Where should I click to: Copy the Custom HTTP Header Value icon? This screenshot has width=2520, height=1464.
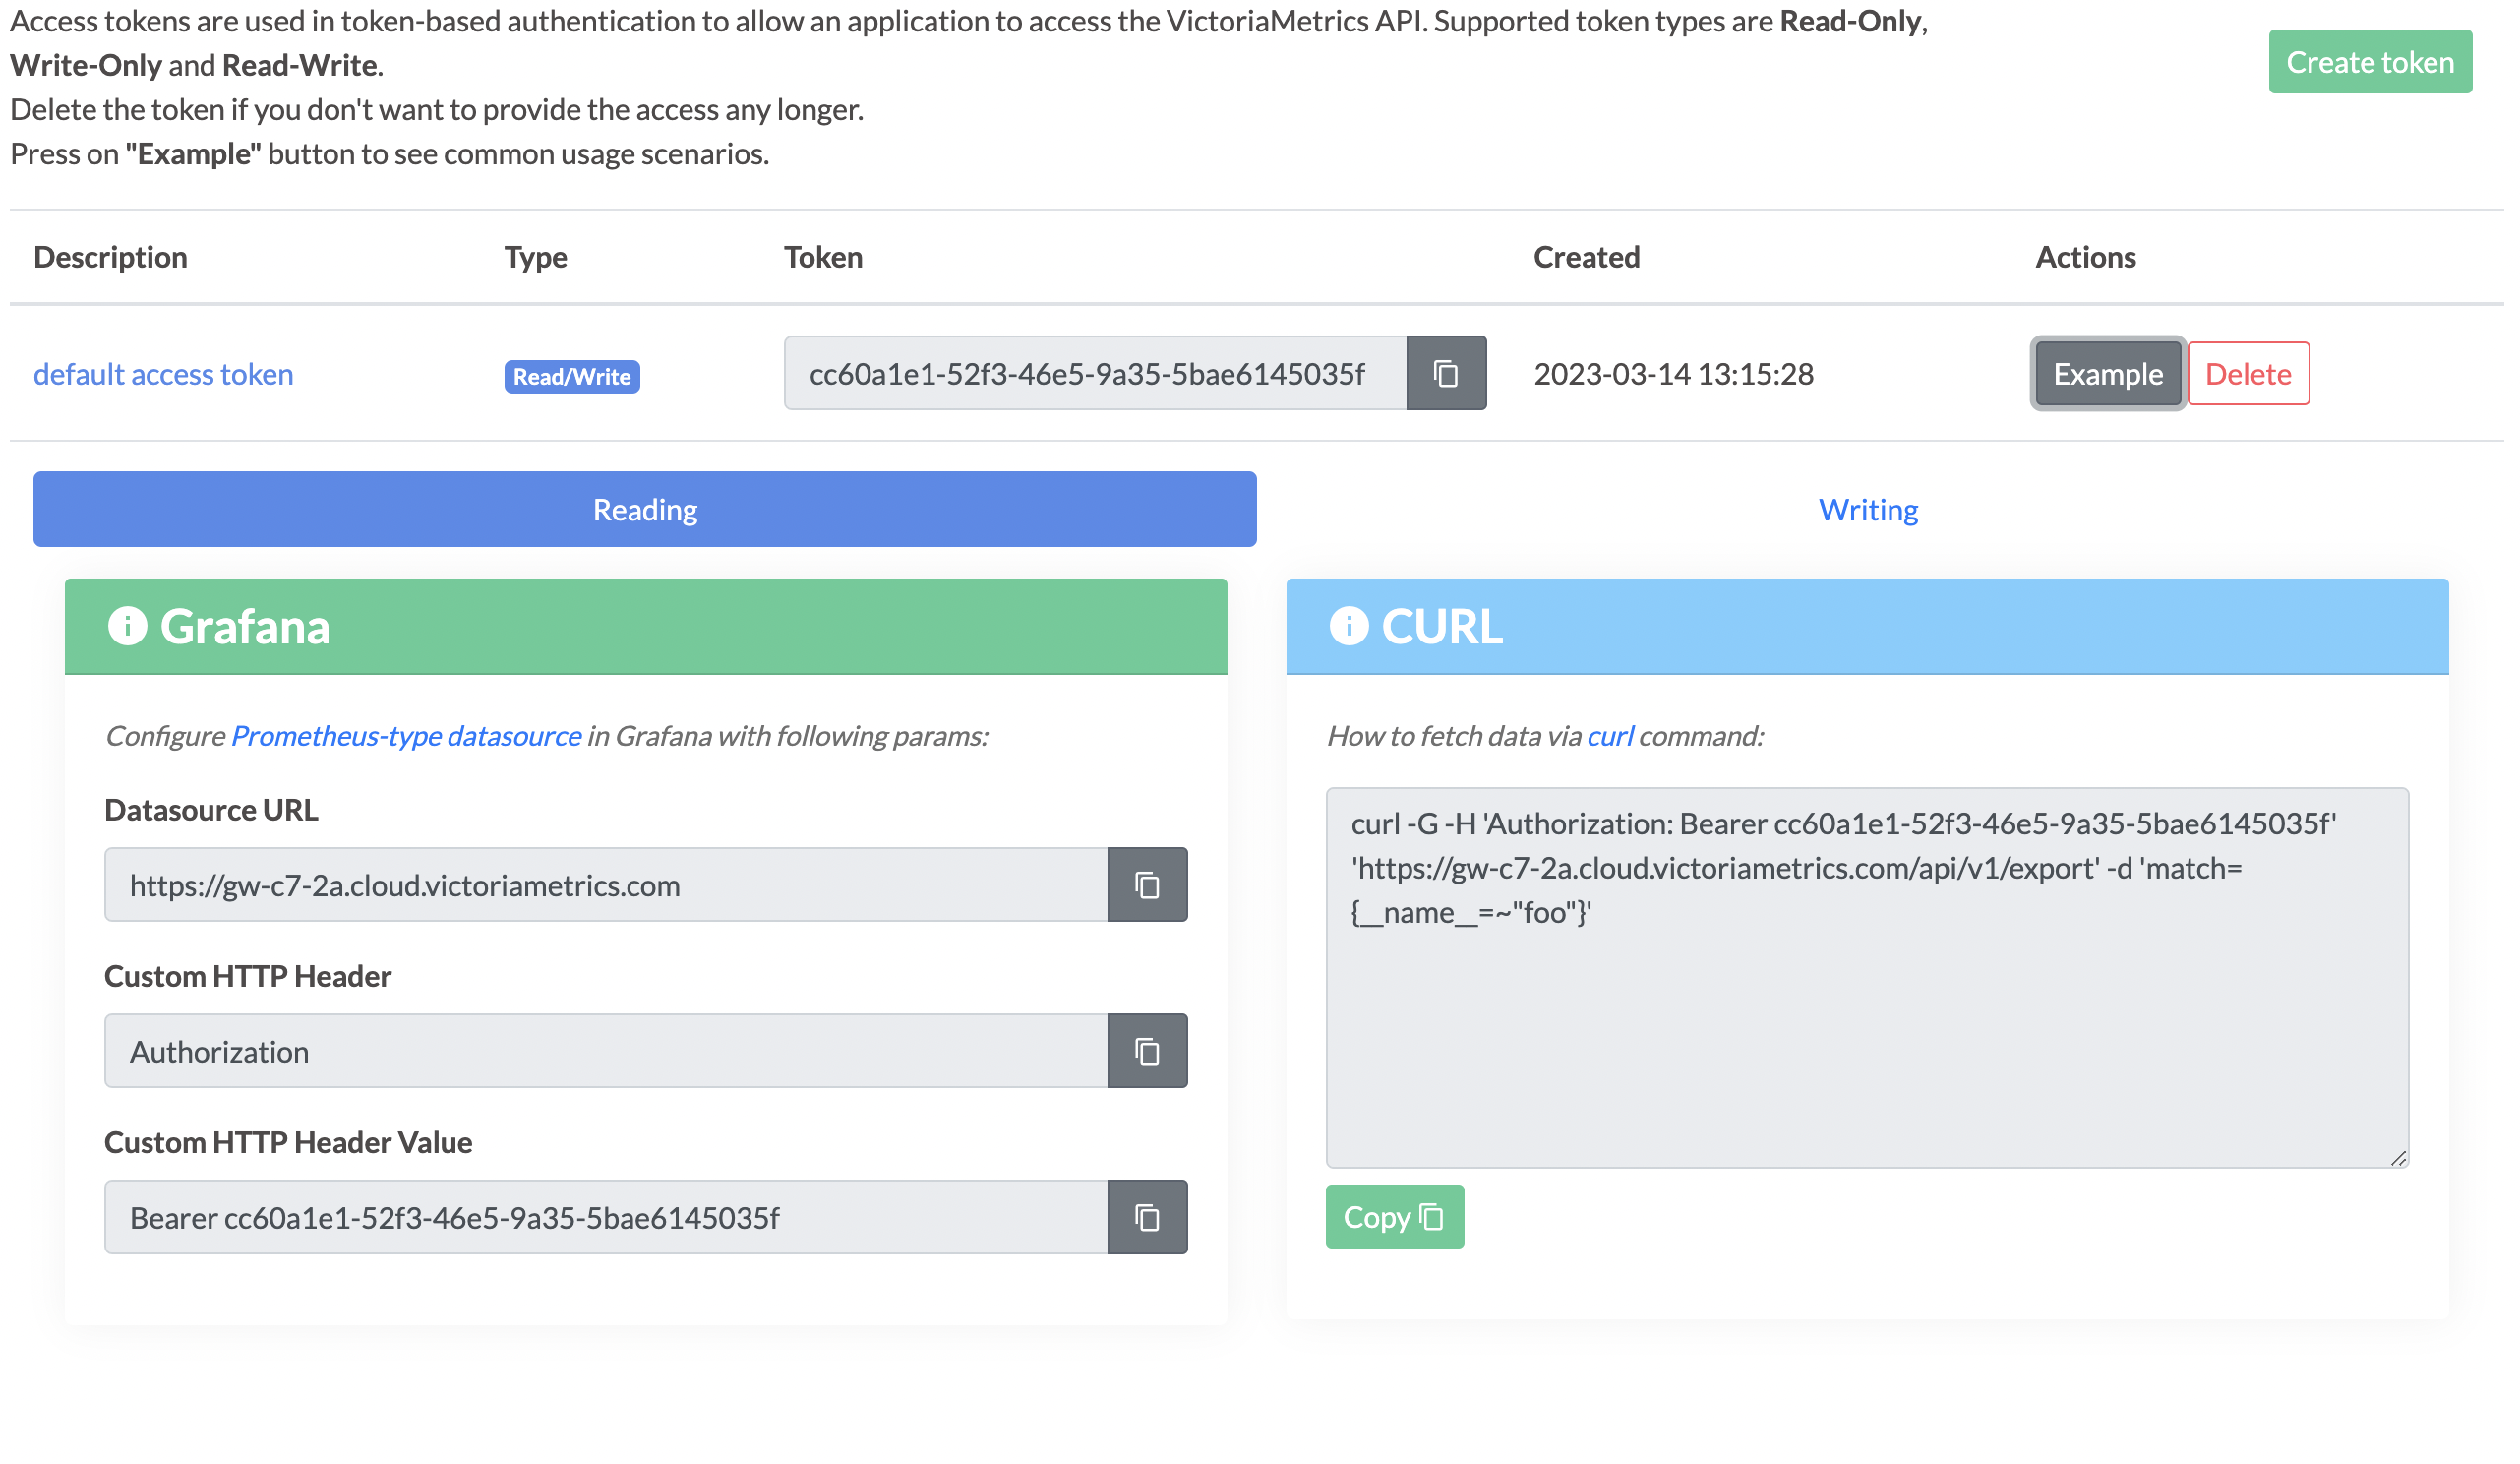coord(1147,1219)
